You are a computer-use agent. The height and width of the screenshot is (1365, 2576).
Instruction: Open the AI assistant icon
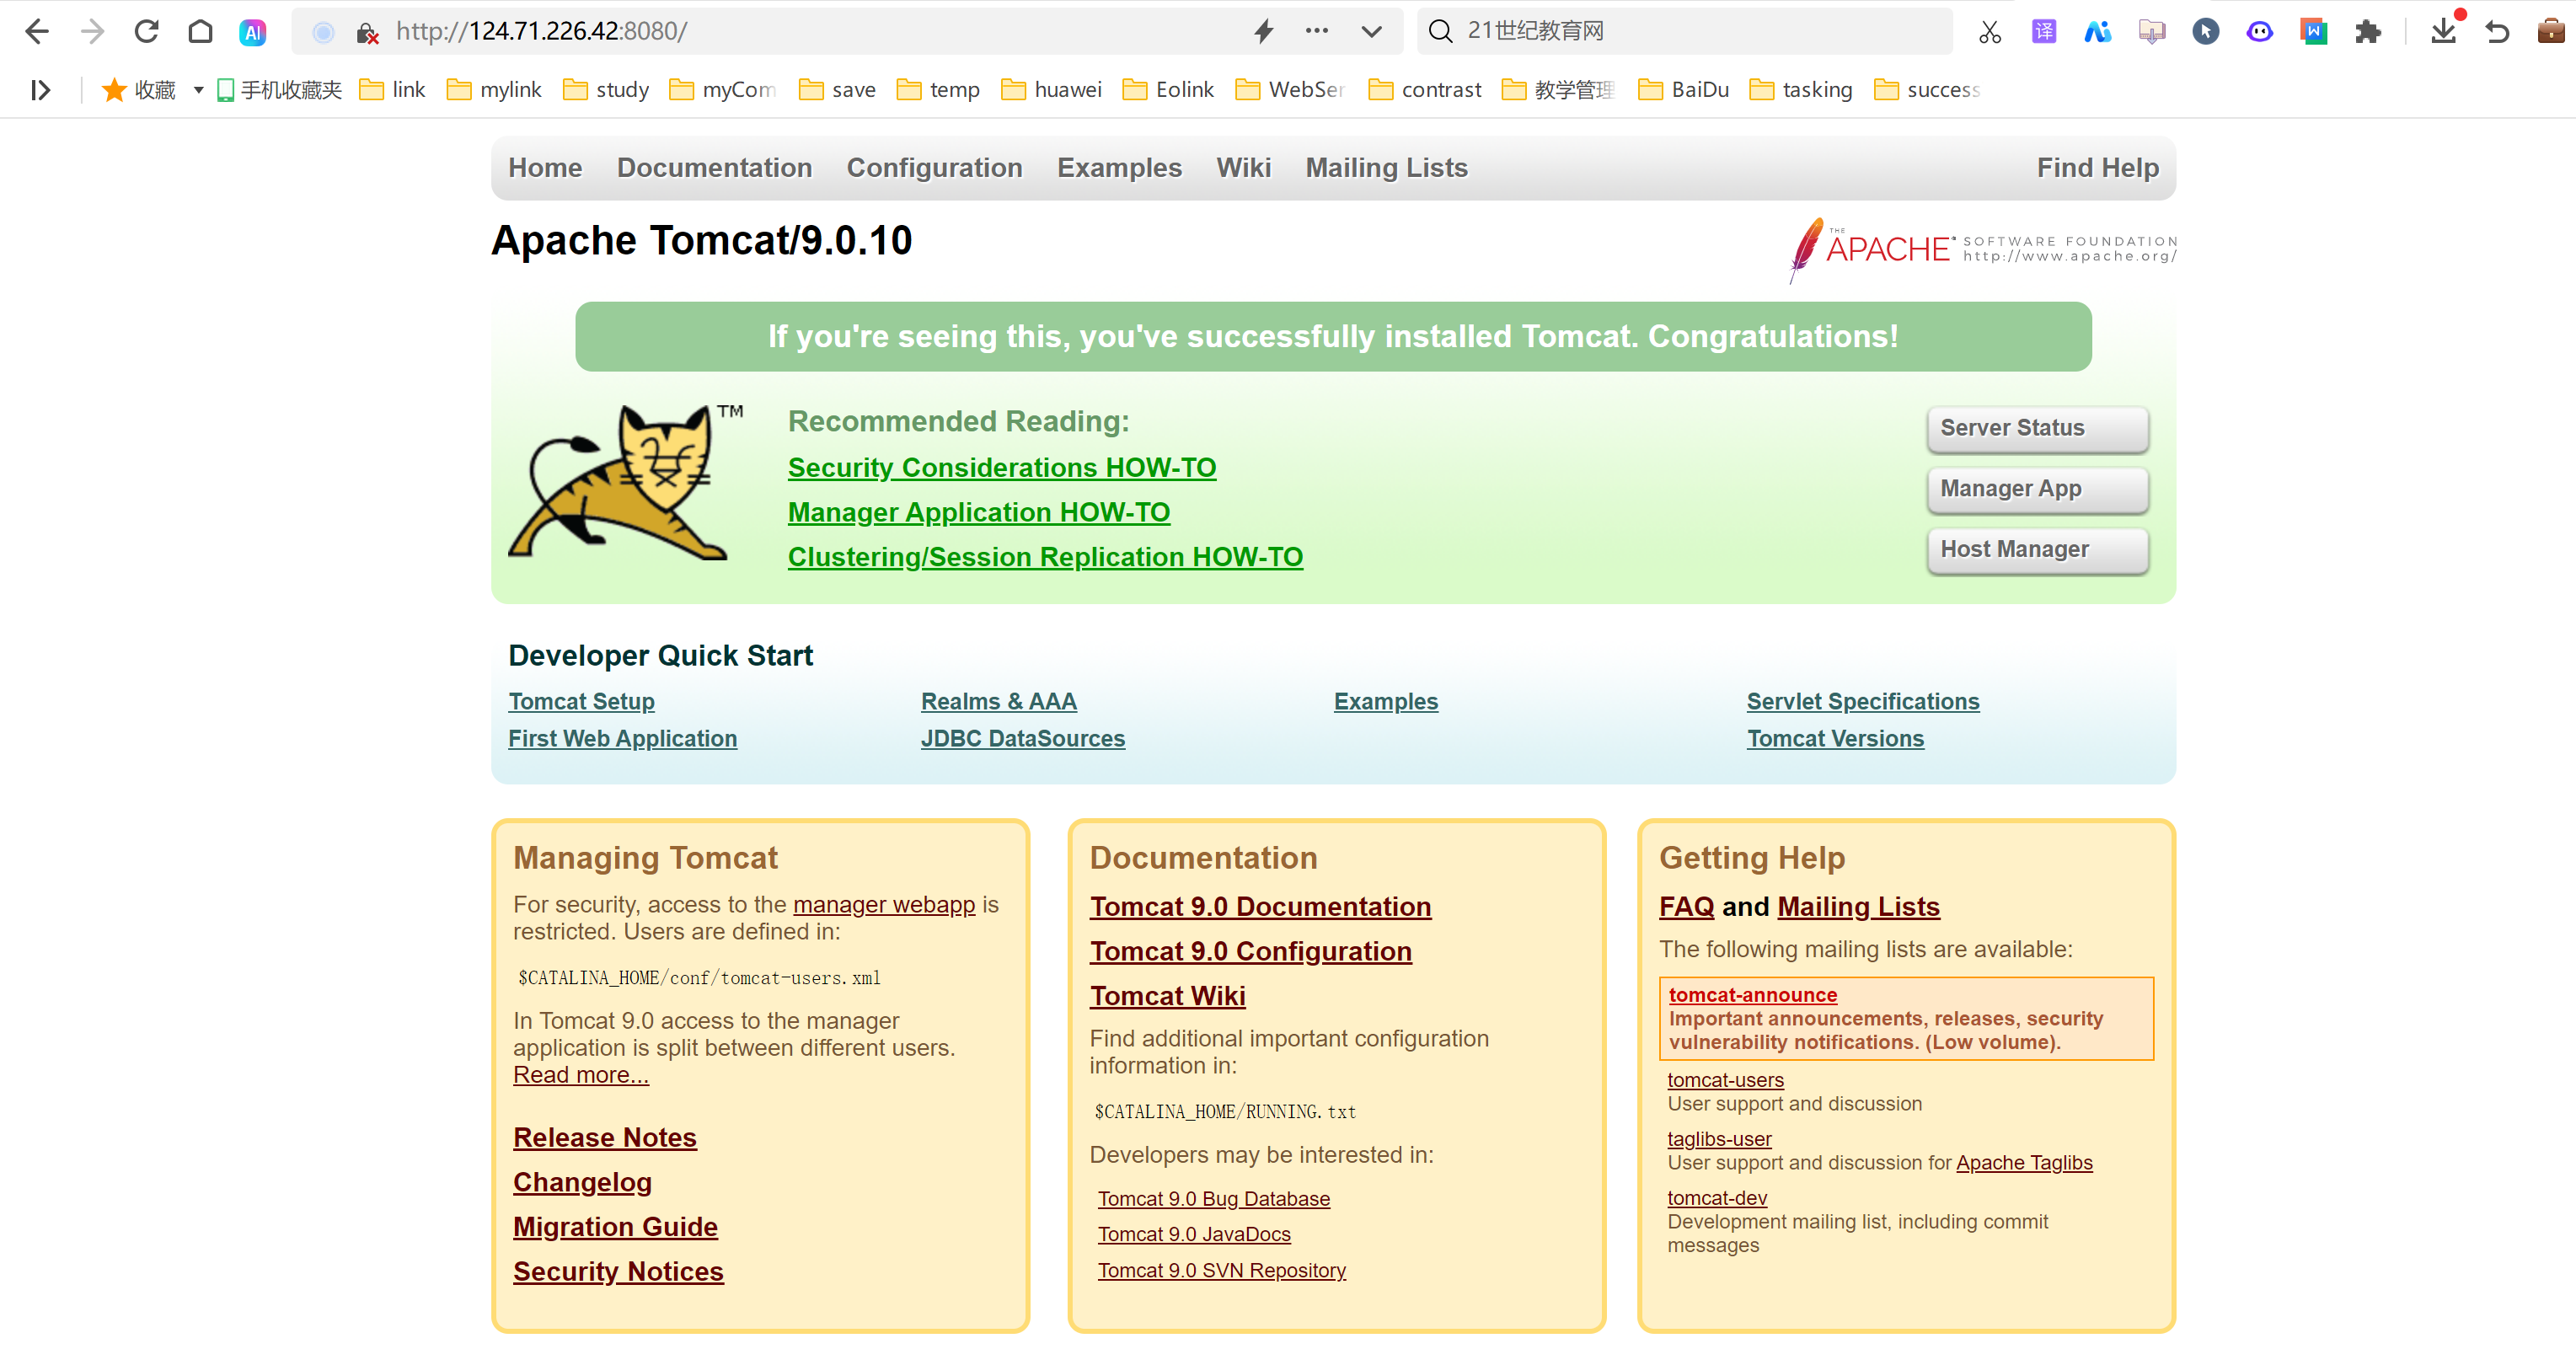pos(253,32)
